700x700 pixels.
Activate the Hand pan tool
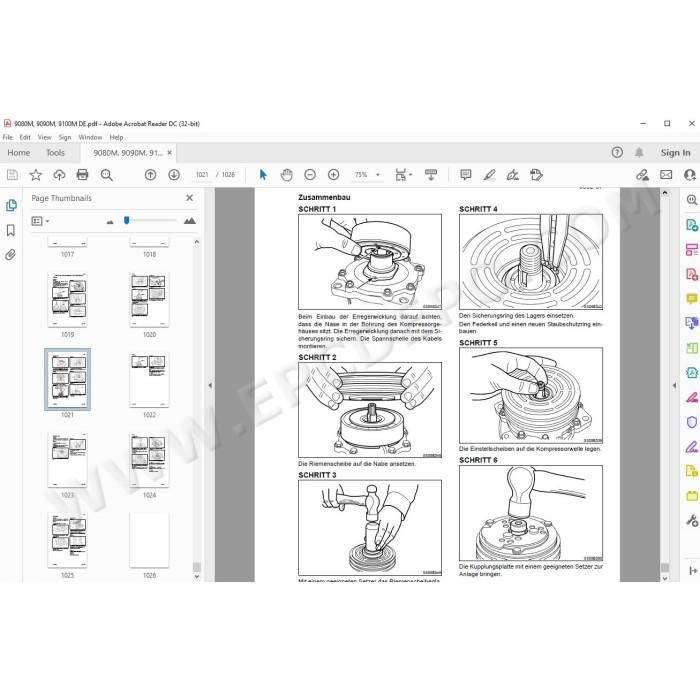[x=286, y=175]
